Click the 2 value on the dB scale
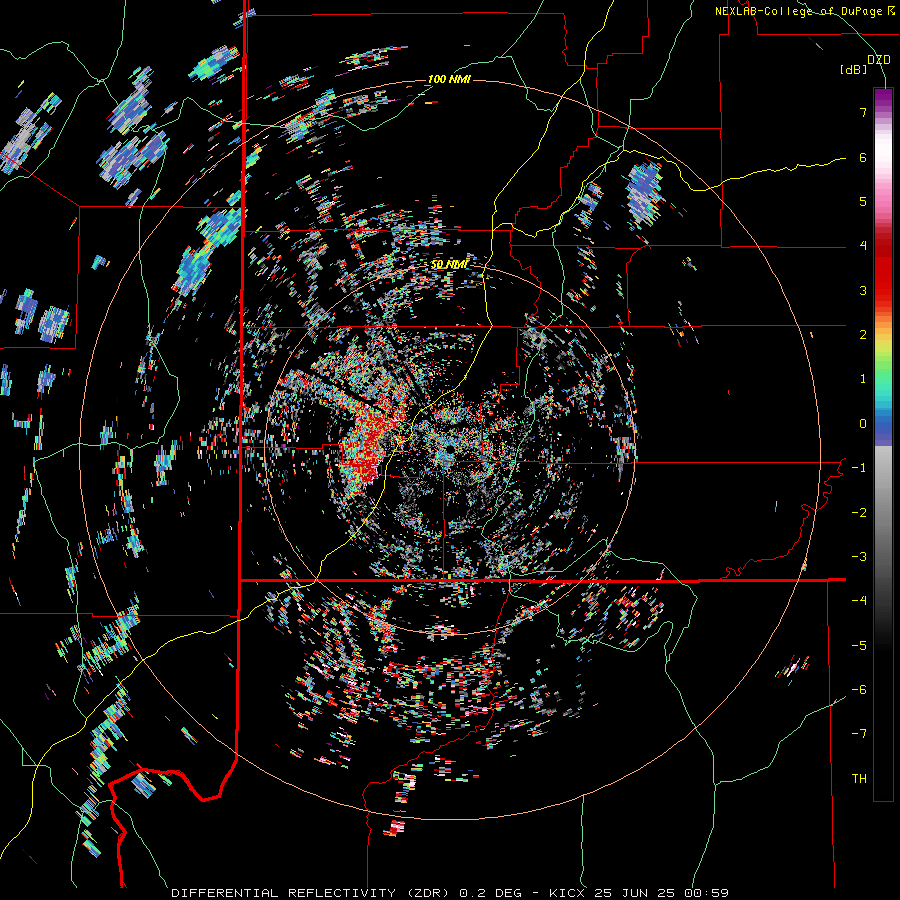The height and width of the screenshot is (900, 900). tap(863, 335)
